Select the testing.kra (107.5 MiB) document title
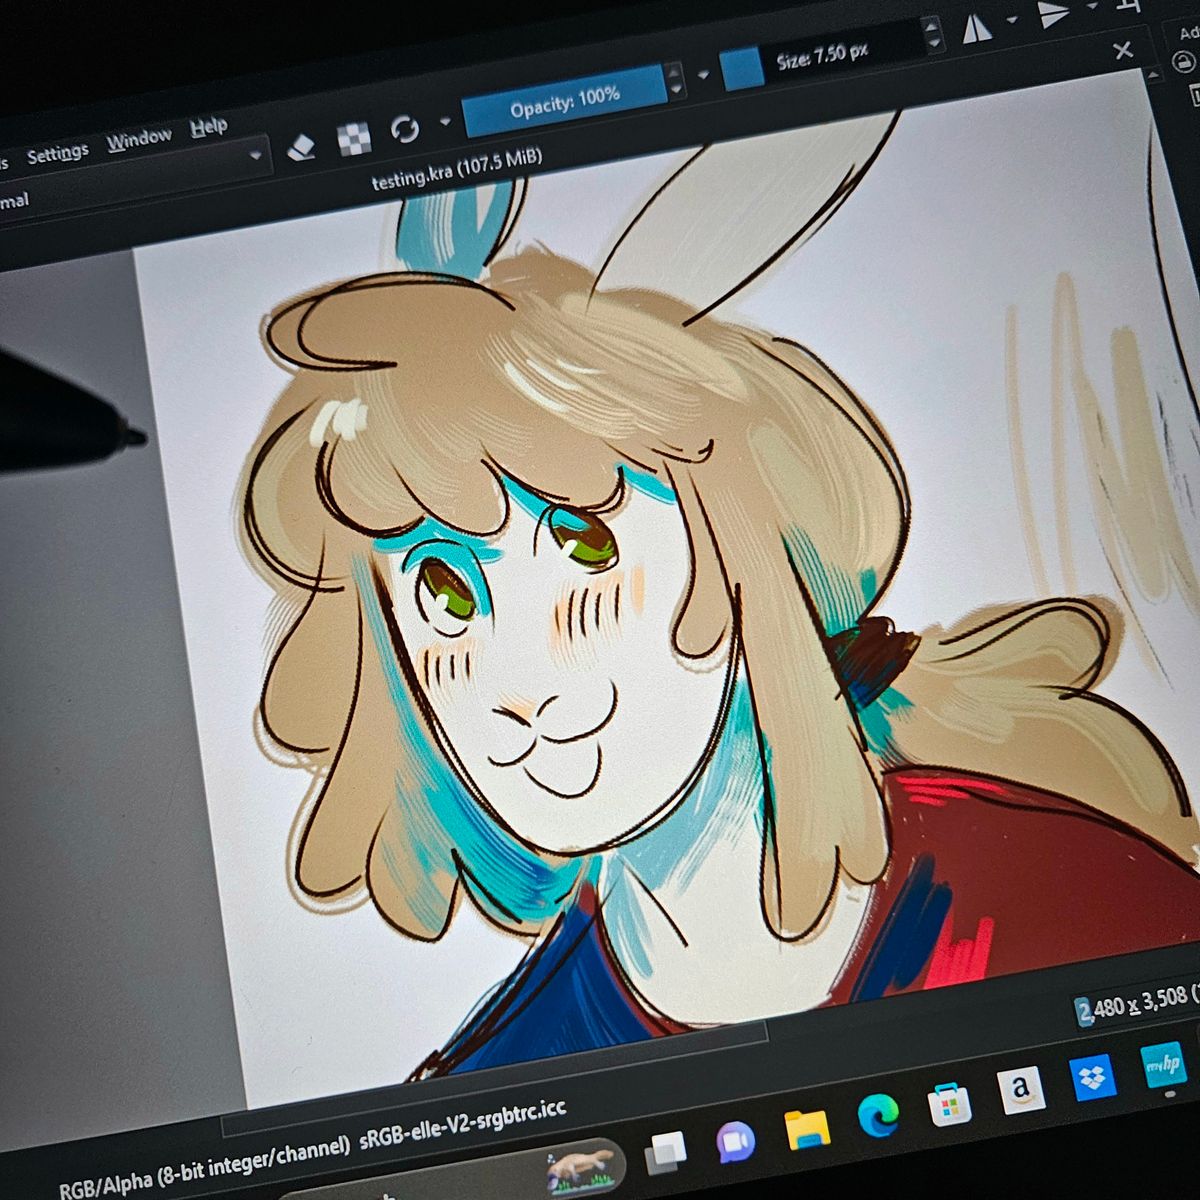 (x=457, y=170)
